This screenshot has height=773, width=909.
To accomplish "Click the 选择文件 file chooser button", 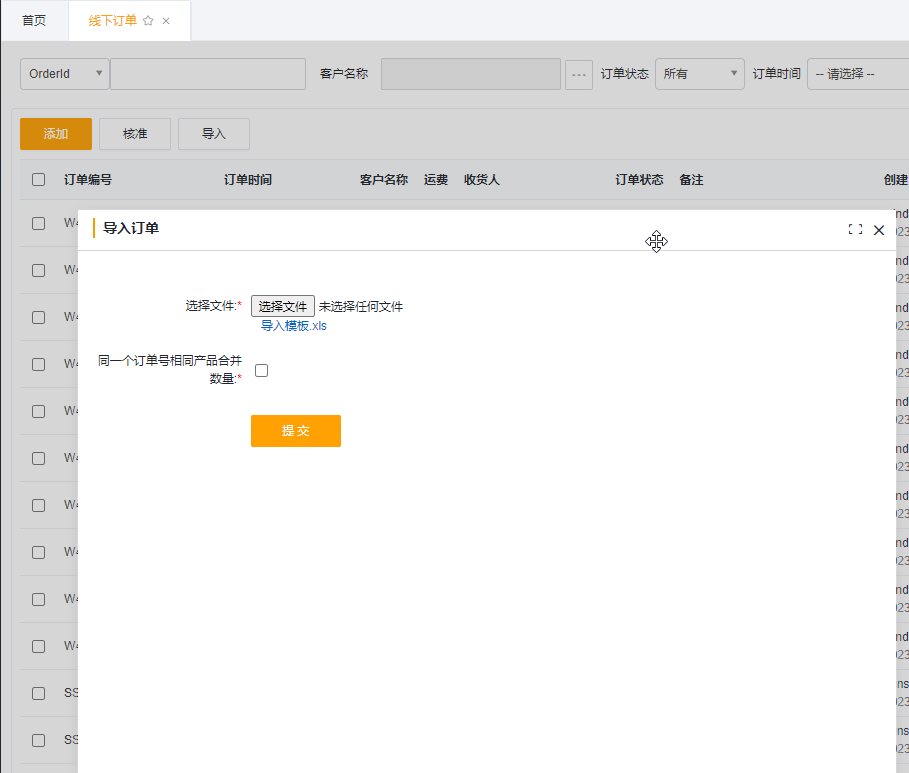I will point(283,306).
